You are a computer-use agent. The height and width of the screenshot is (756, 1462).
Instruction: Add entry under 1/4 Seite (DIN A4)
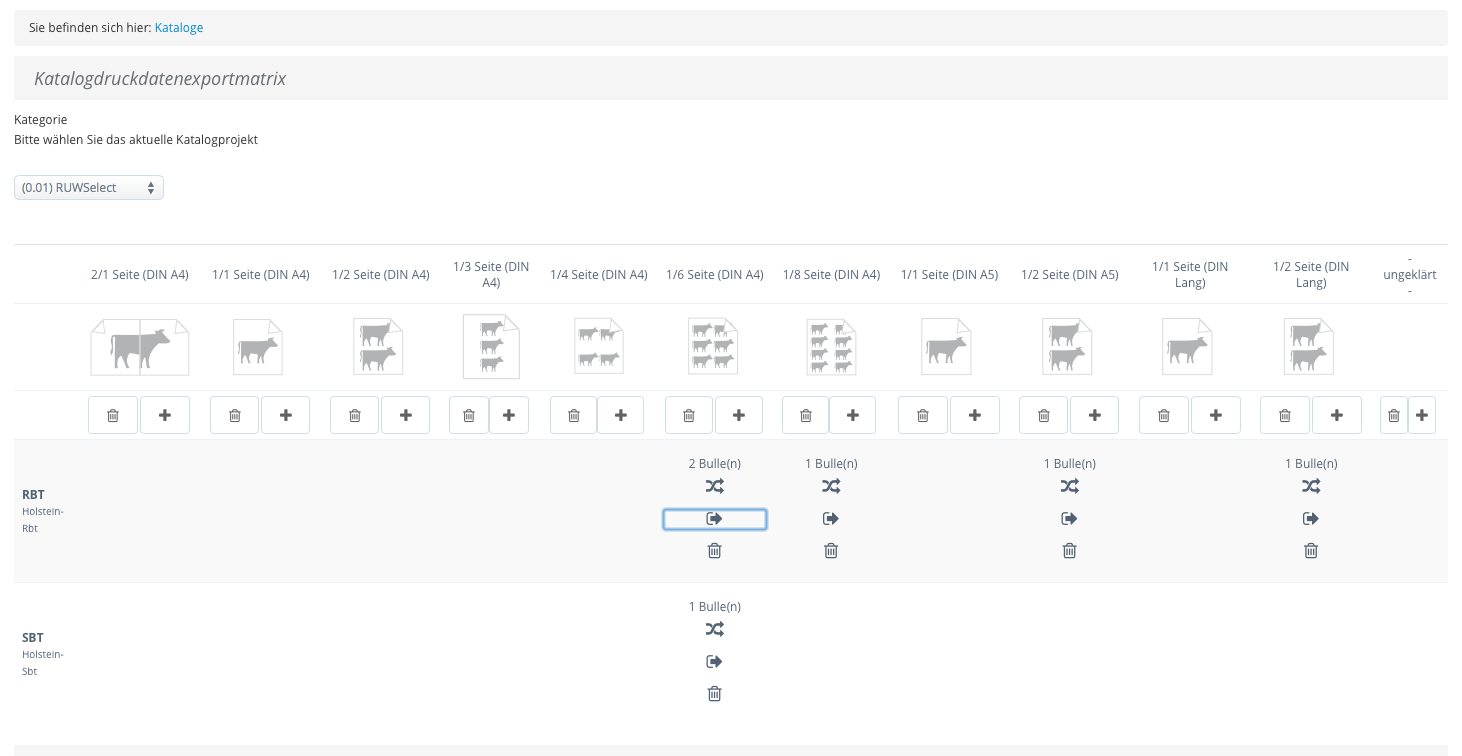[620, 415]
